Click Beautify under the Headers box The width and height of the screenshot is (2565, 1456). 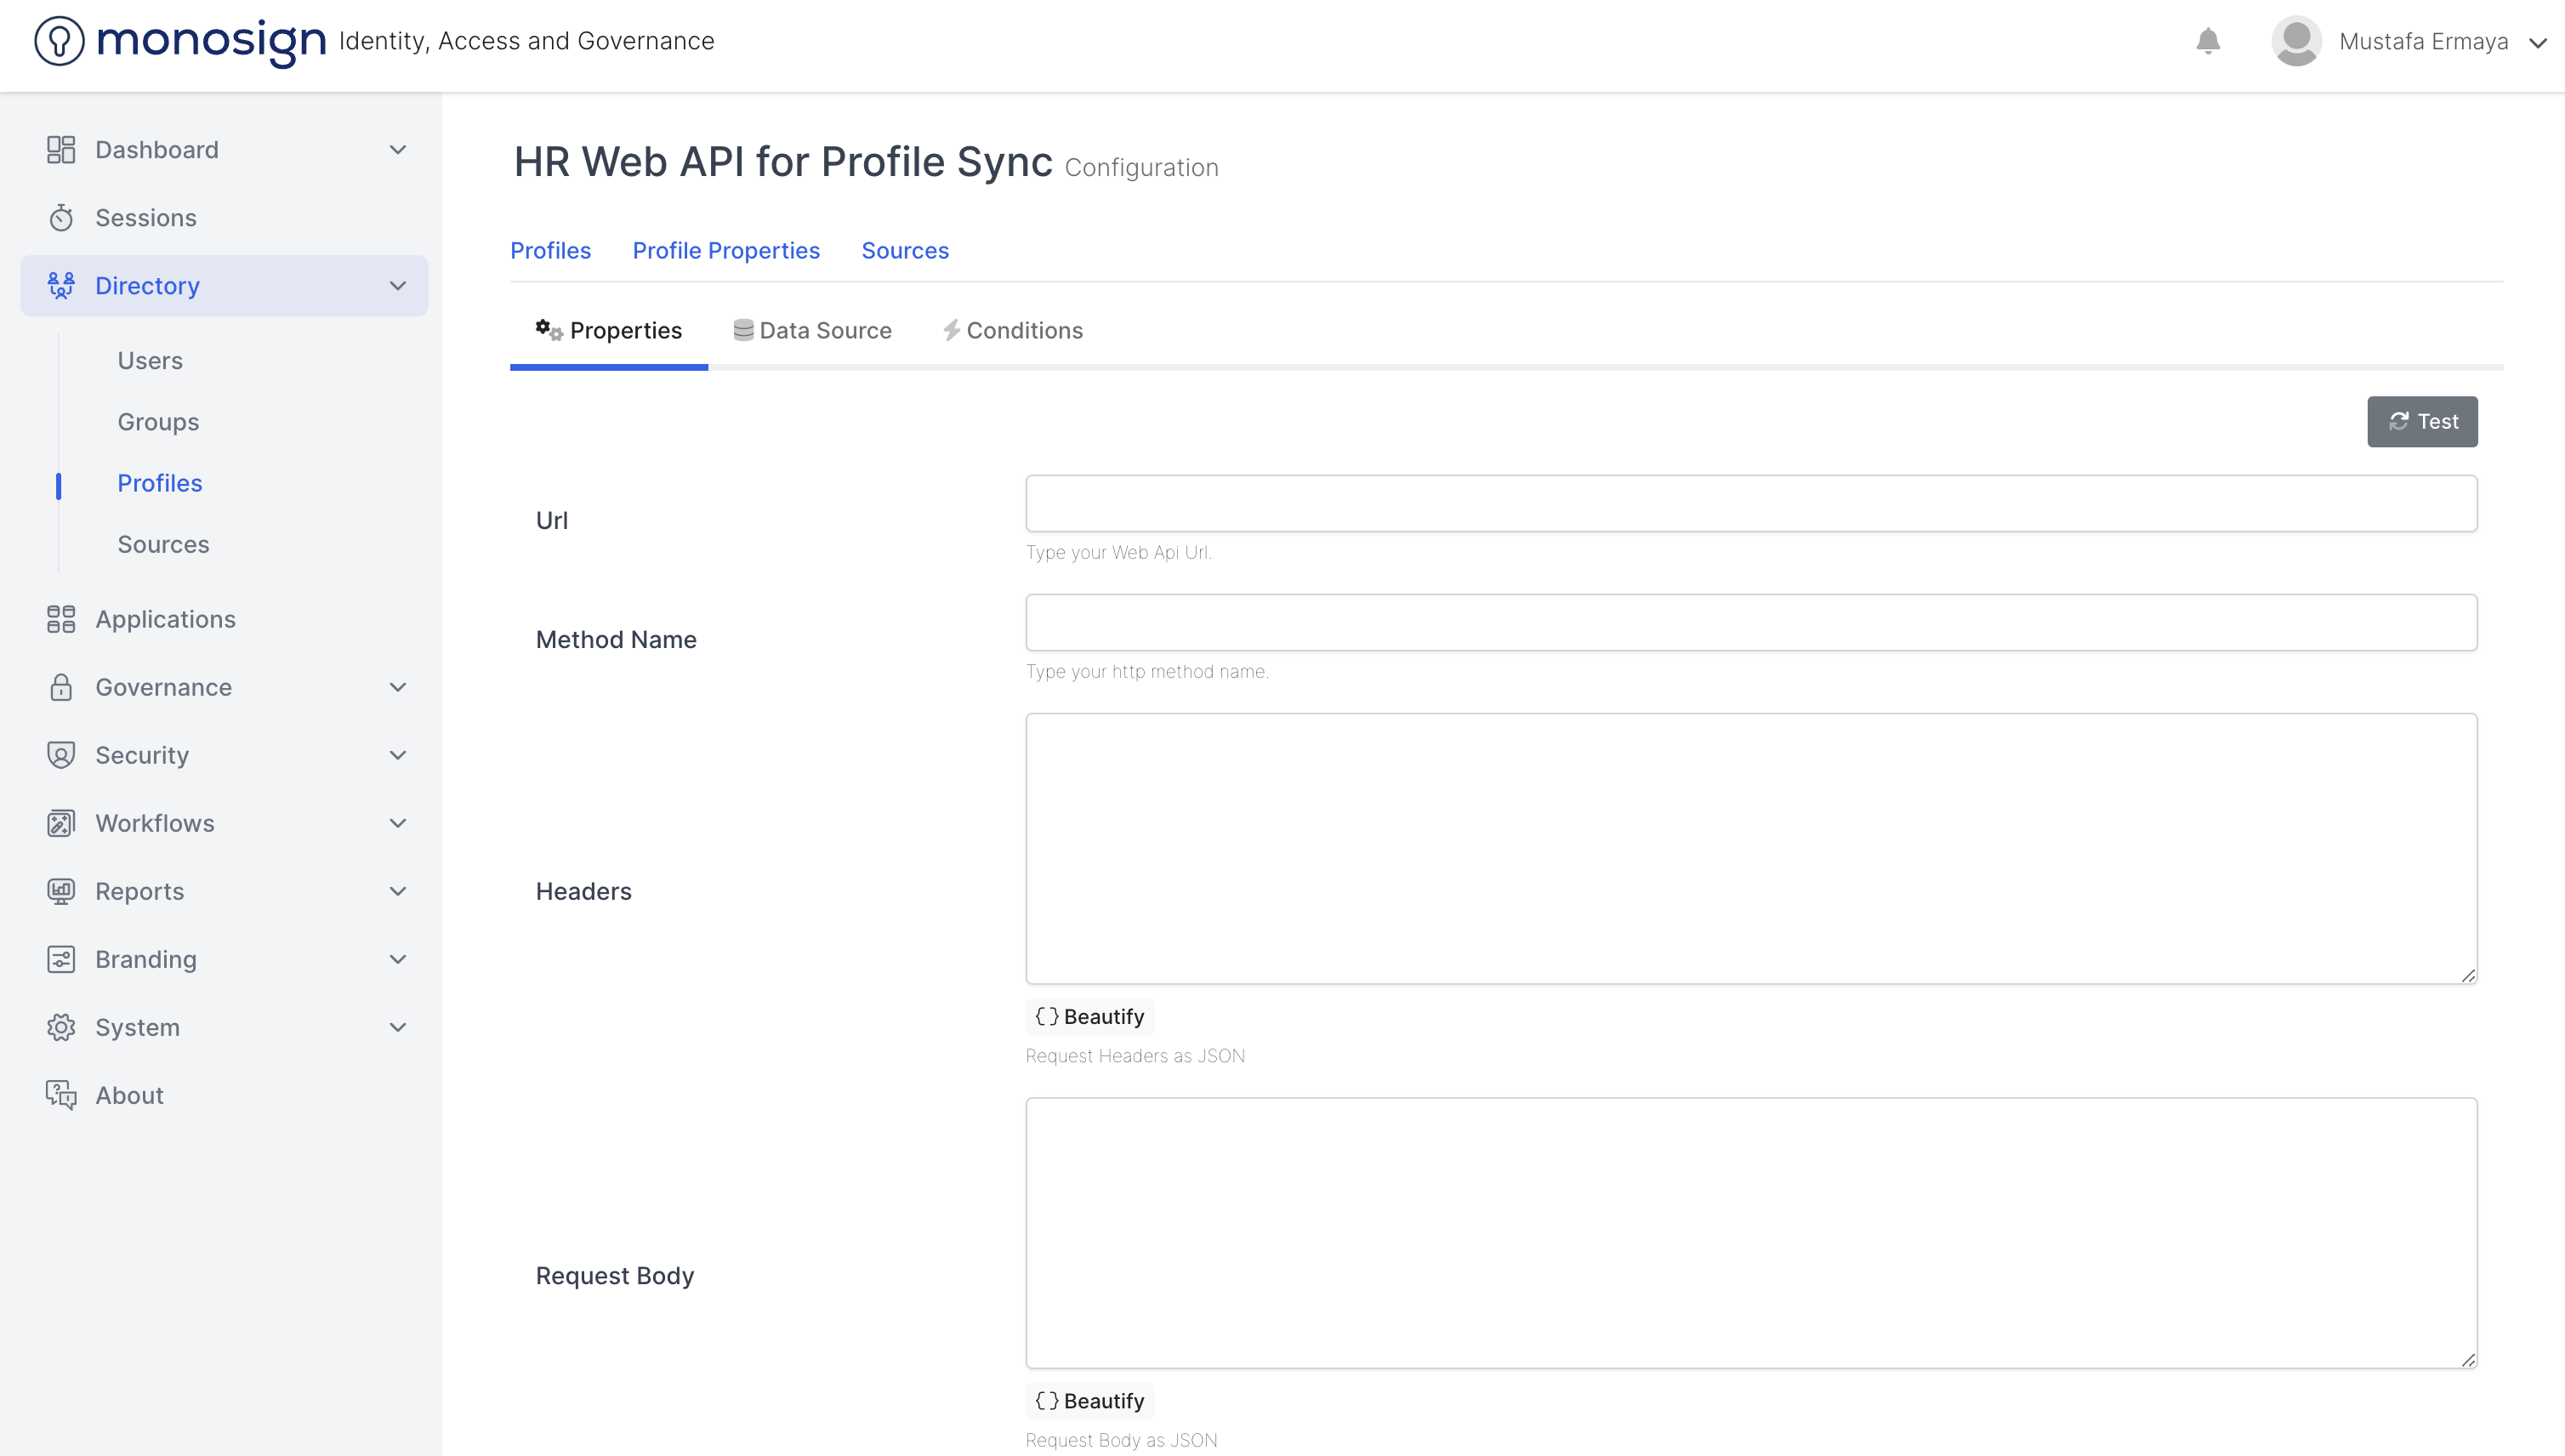(1090, 1016)
